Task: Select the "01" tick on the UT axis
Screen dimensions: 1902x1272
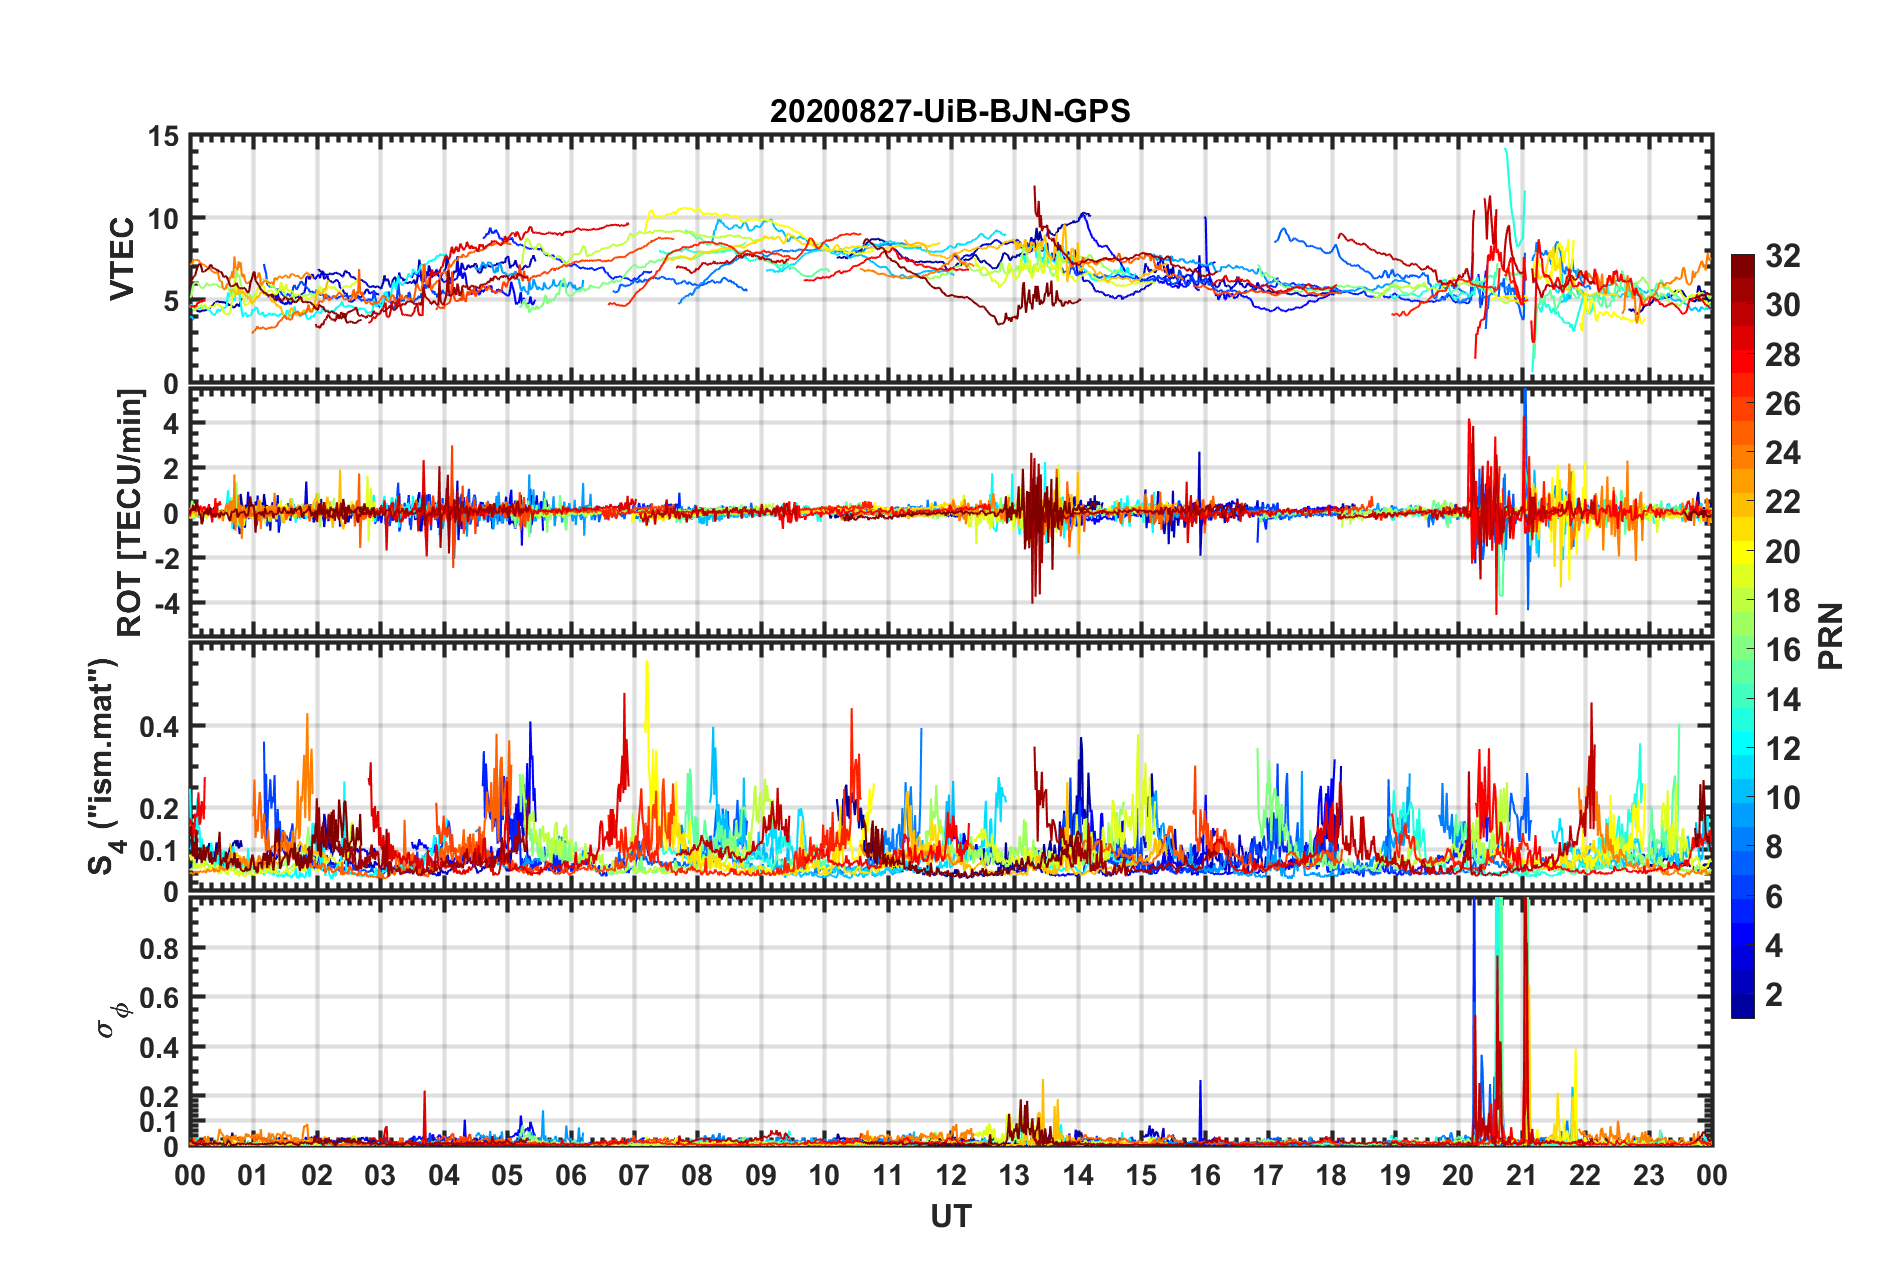Action: pos(253,1175)
